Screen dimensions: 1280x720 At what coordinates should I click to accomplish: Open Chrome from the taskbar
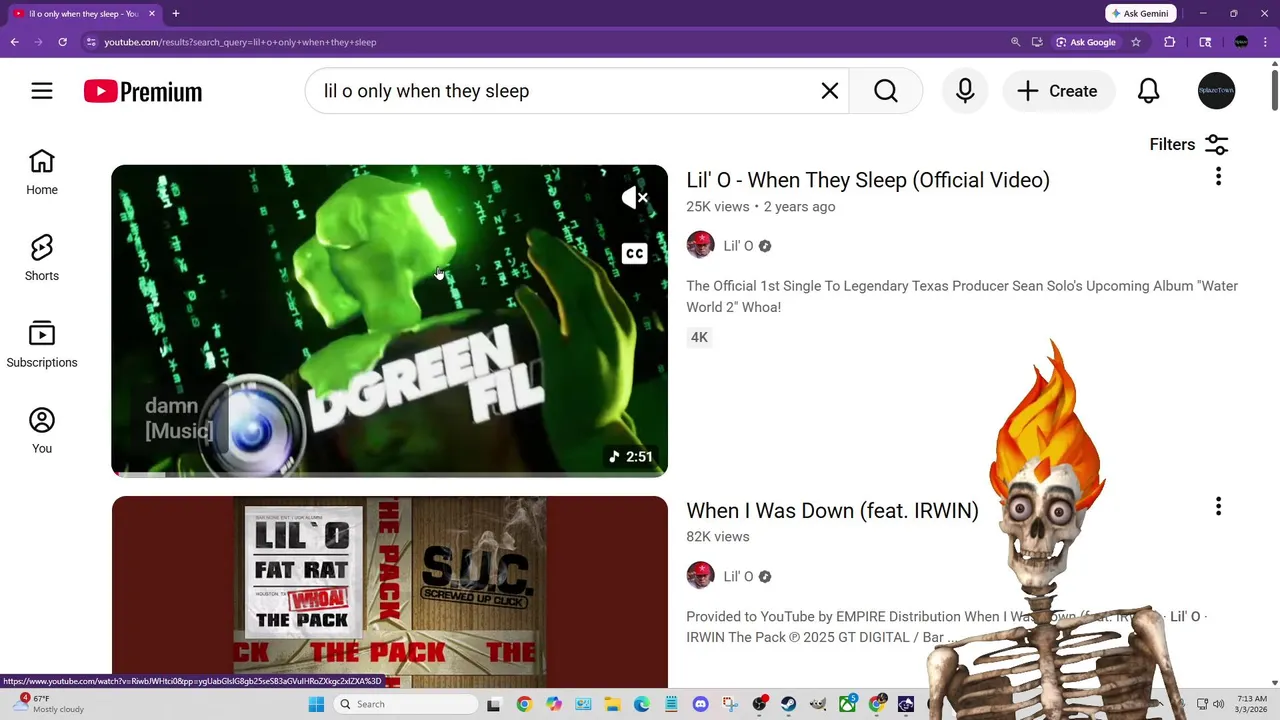pos(524,704)
